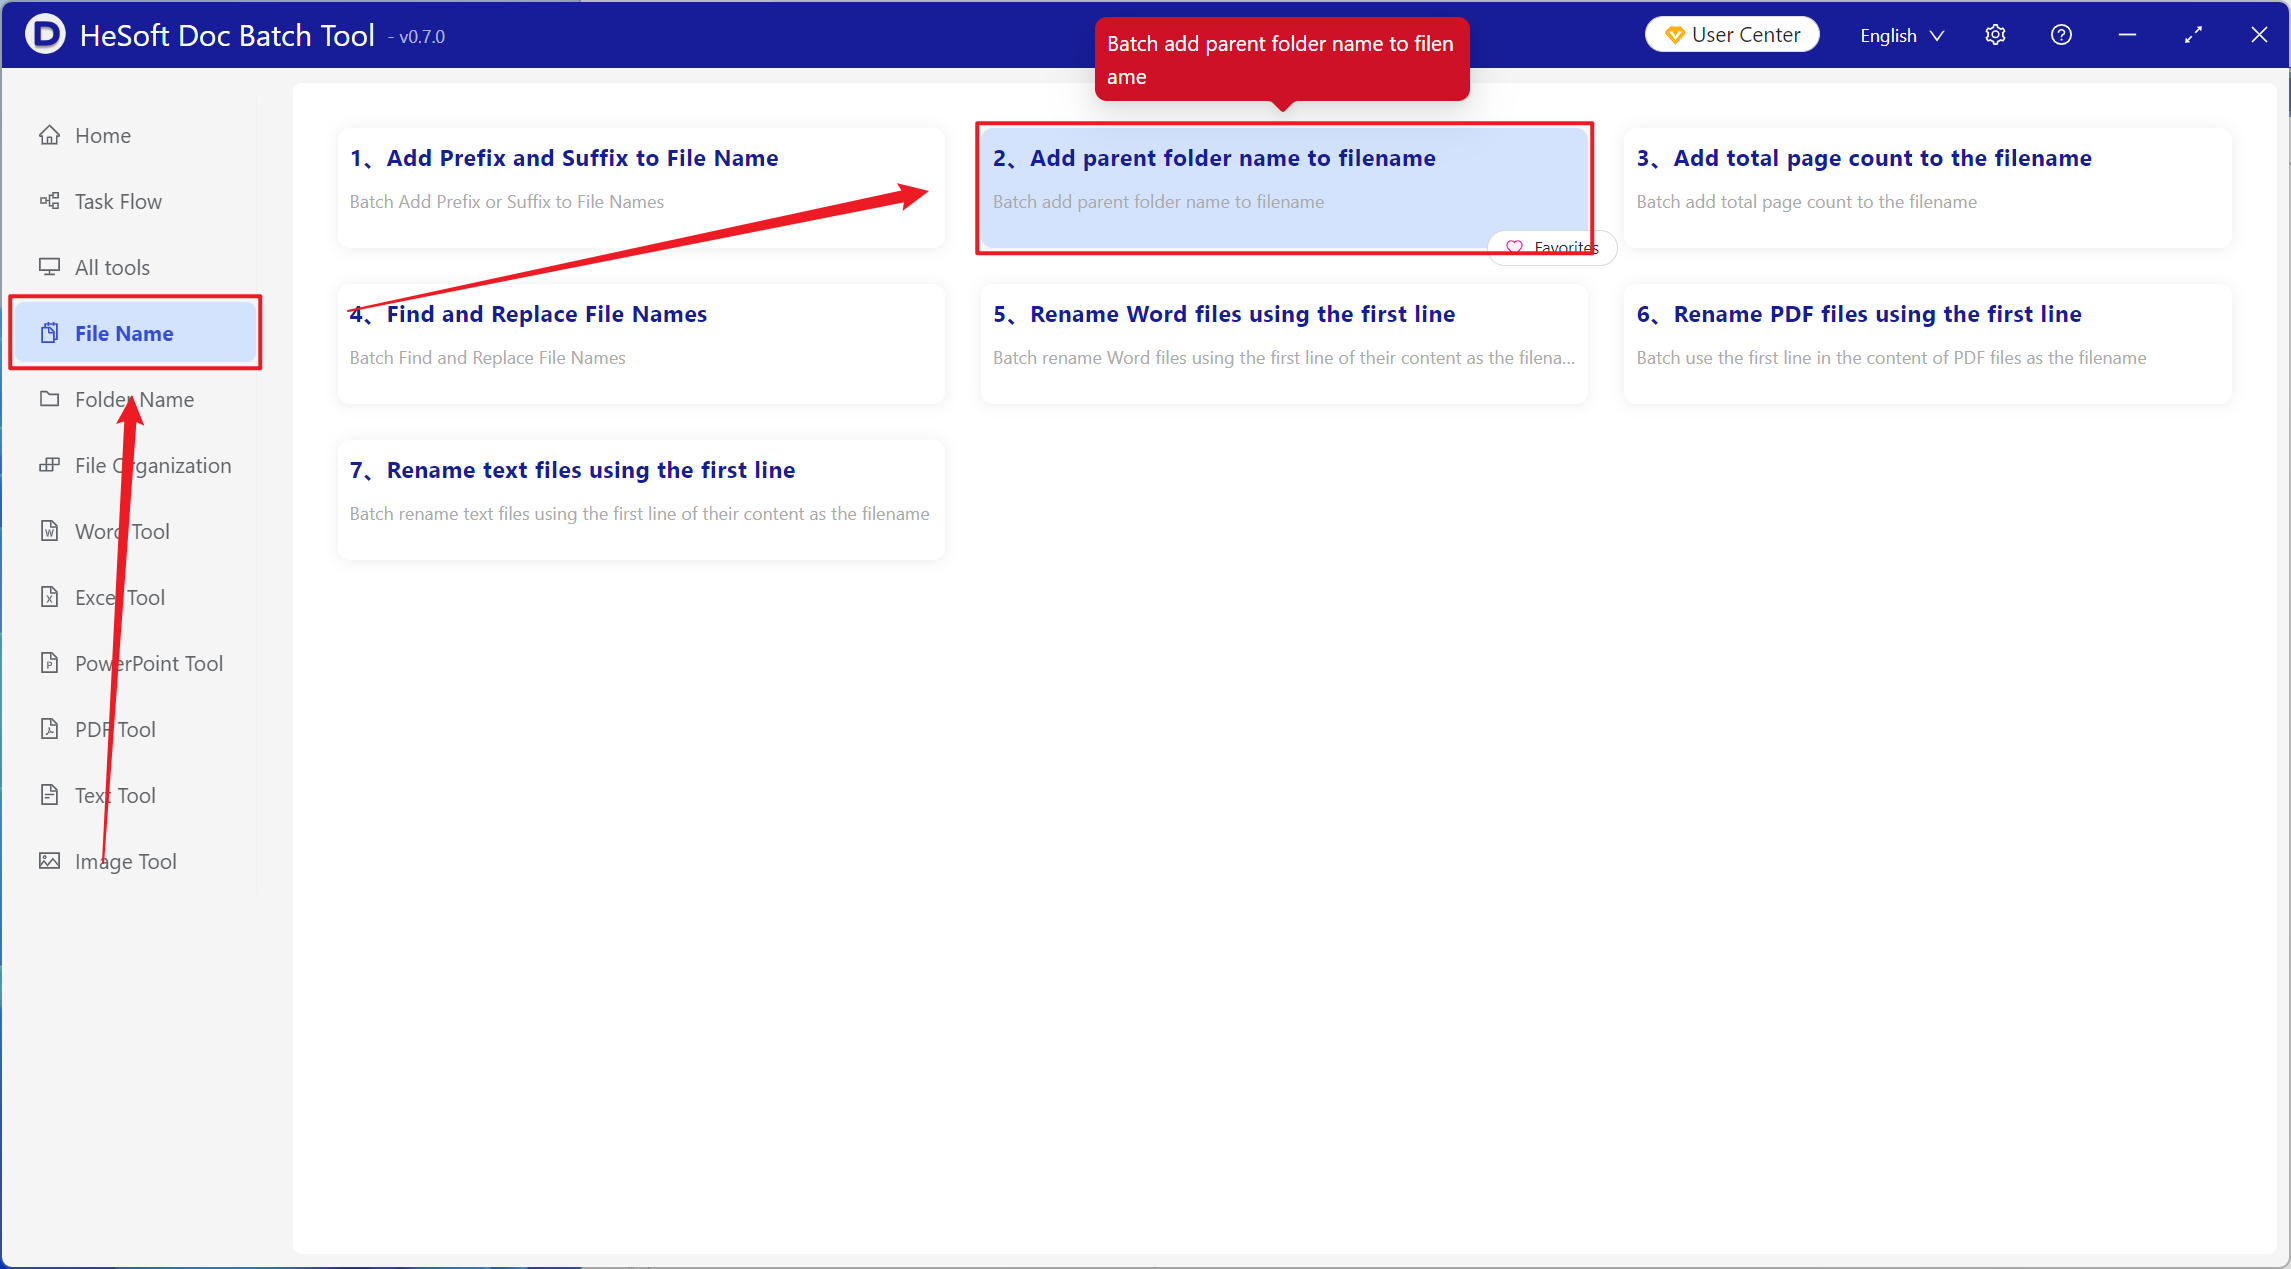Viewport: 2291px width, 1269px height.
Task: Click the User Center button
Action: tap(1732, 35)
